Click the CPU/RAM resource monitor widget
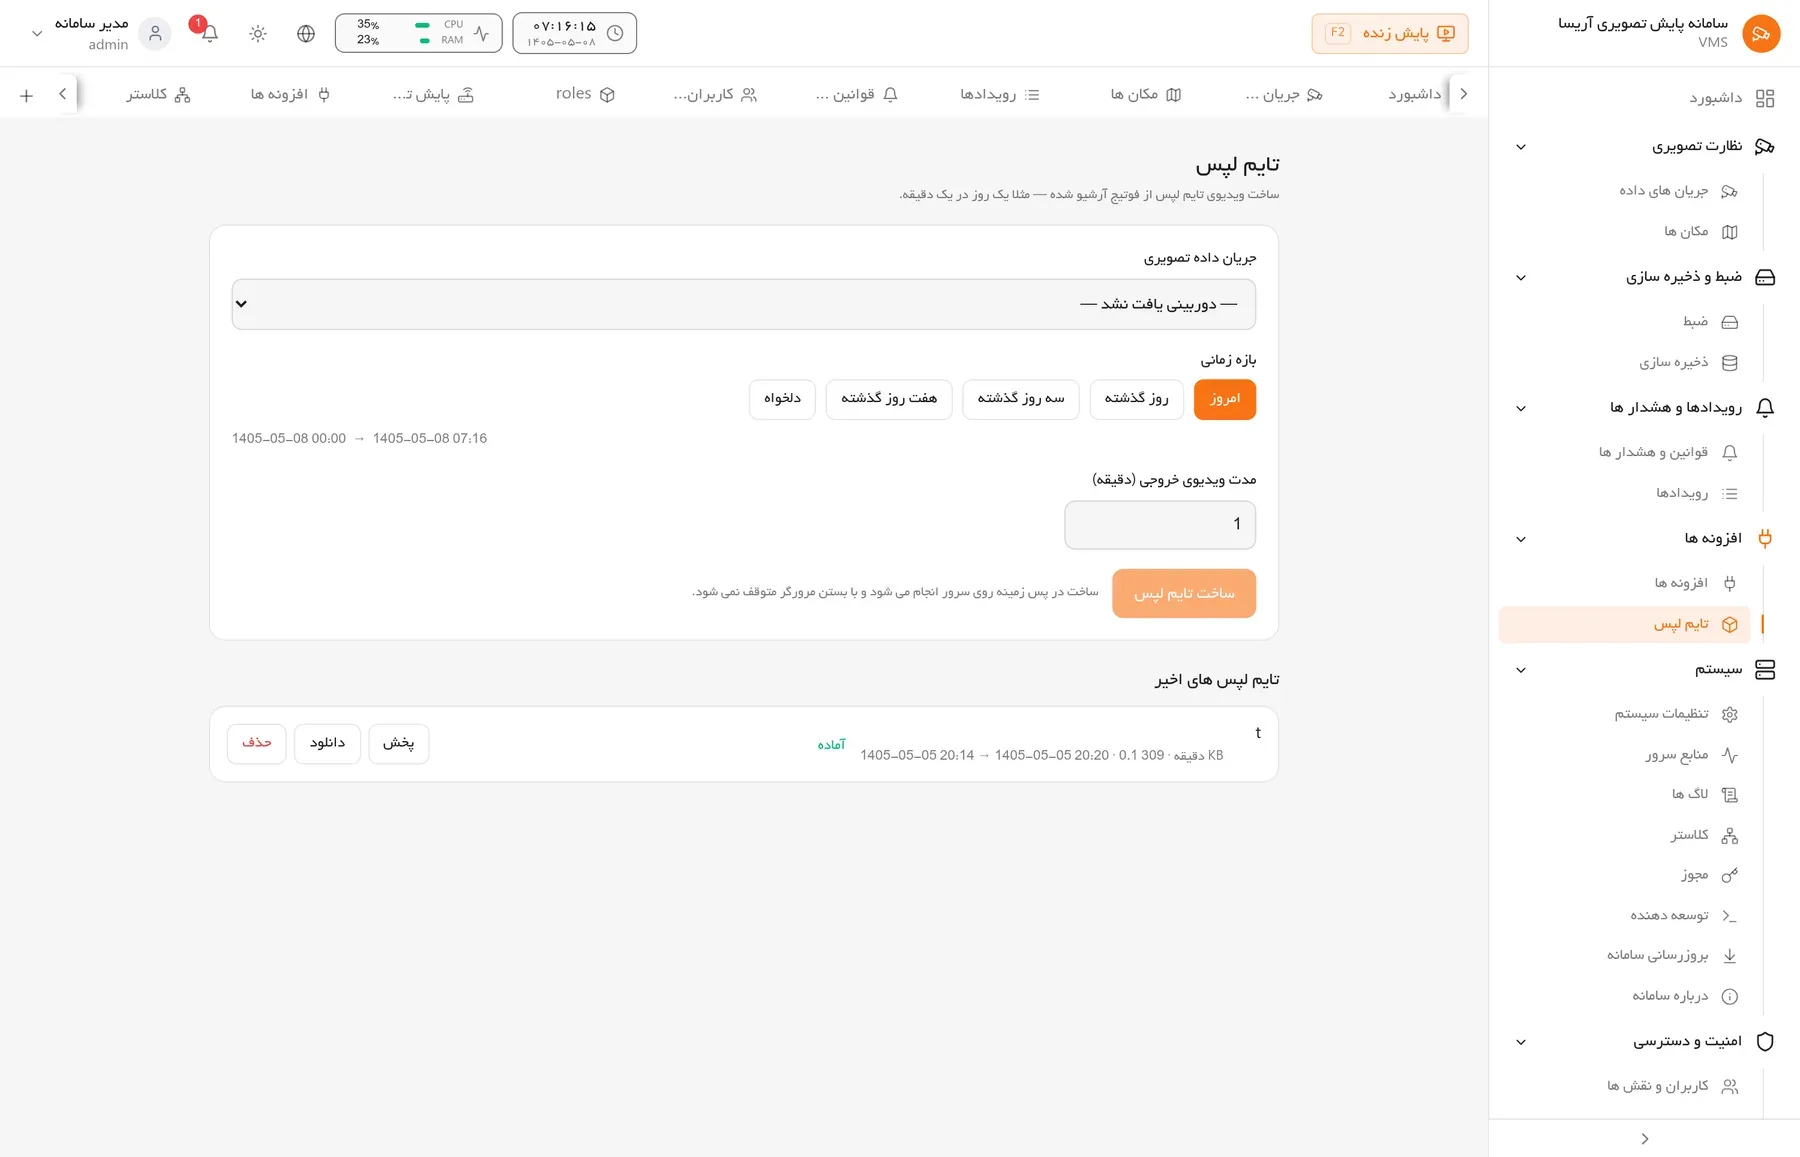This screenshot has height=1157, width=1800. 418,33
